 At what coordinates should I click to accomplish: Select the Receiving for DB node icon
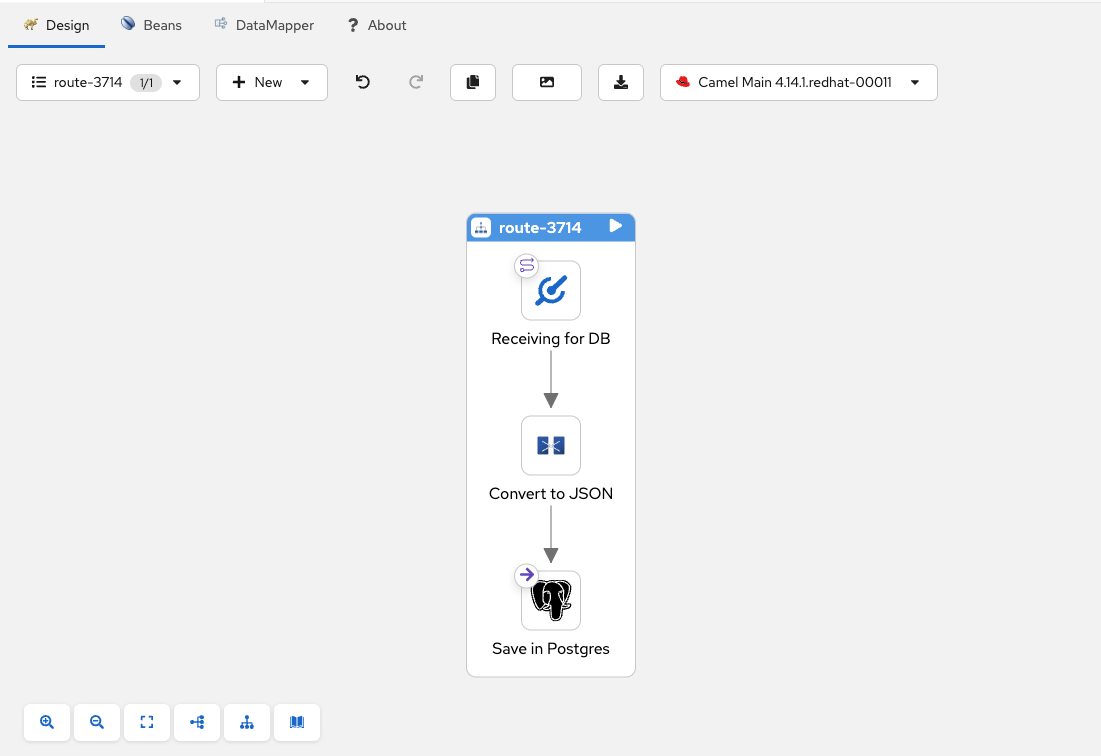(x=551, y=291)
